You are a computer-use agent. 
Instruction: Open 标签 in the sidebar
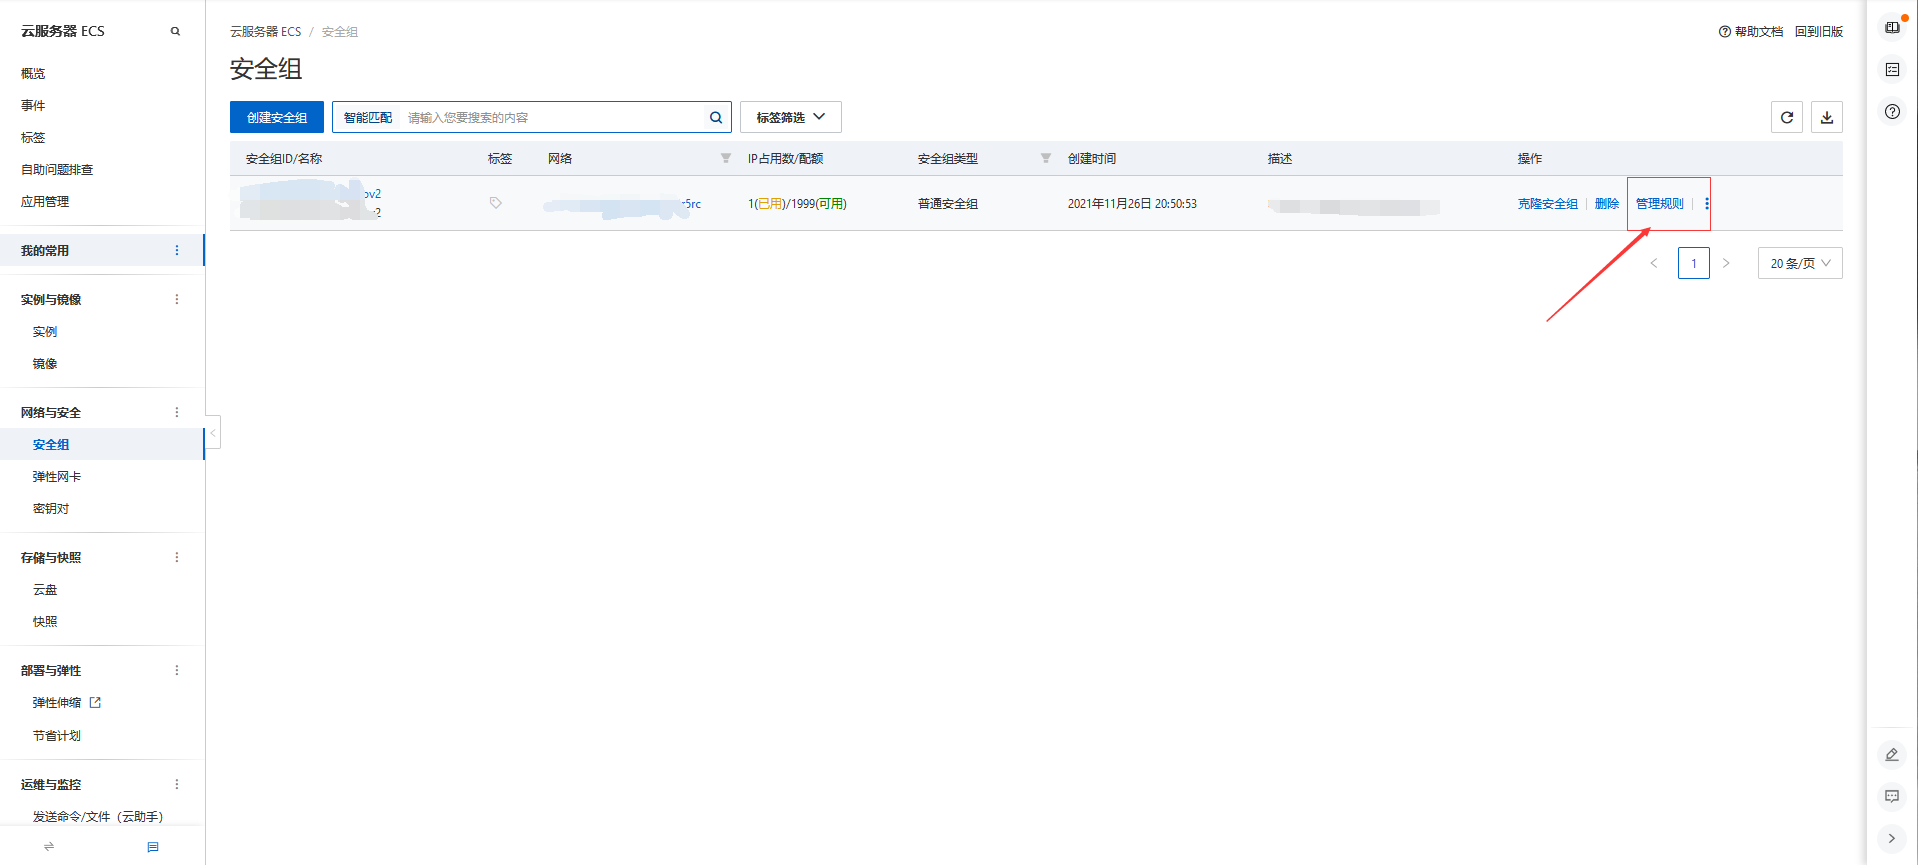(33, 137)
